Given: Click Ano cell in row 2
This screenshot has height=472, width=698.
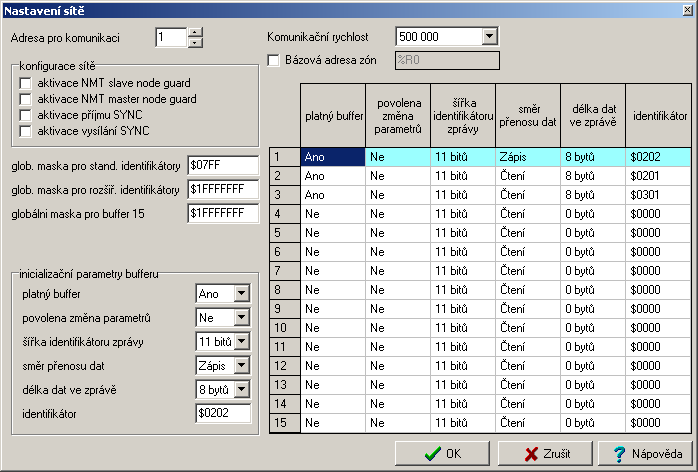Looking at the screenshot, I should pos(333,176).
